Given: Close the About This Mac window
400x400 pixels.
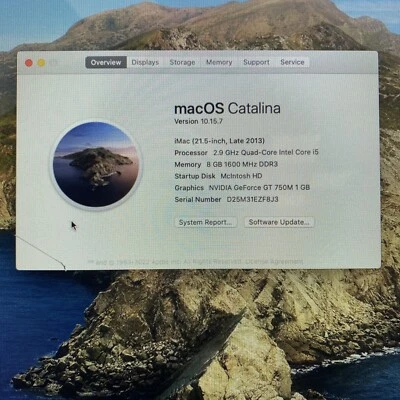Looking at the screenshot, I should click(29, 63).
